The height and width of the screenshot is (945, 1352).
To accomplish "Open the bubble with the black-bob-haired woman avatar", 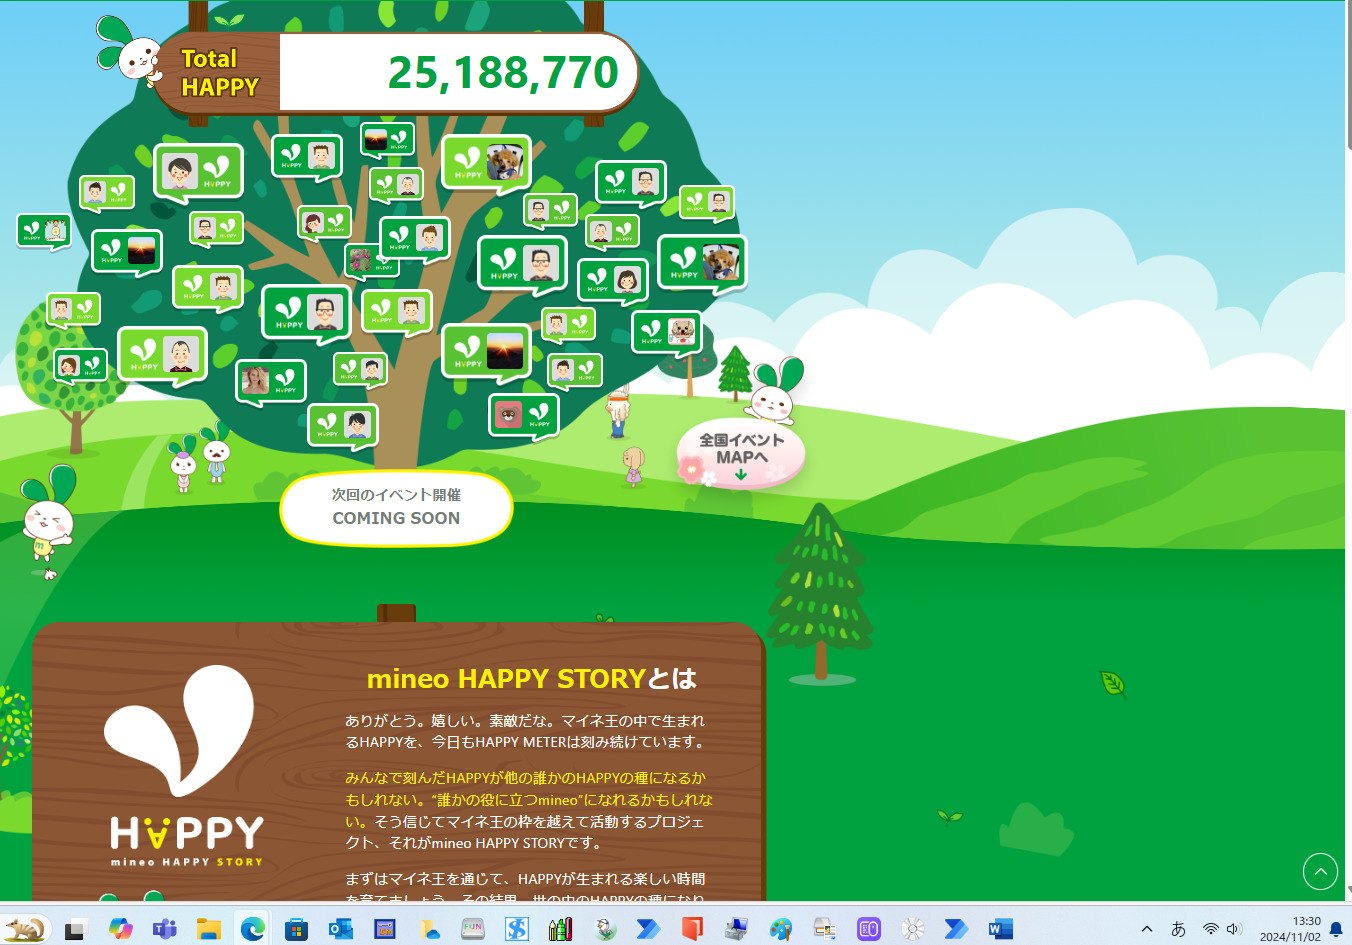I will click(x=613, y=282).
